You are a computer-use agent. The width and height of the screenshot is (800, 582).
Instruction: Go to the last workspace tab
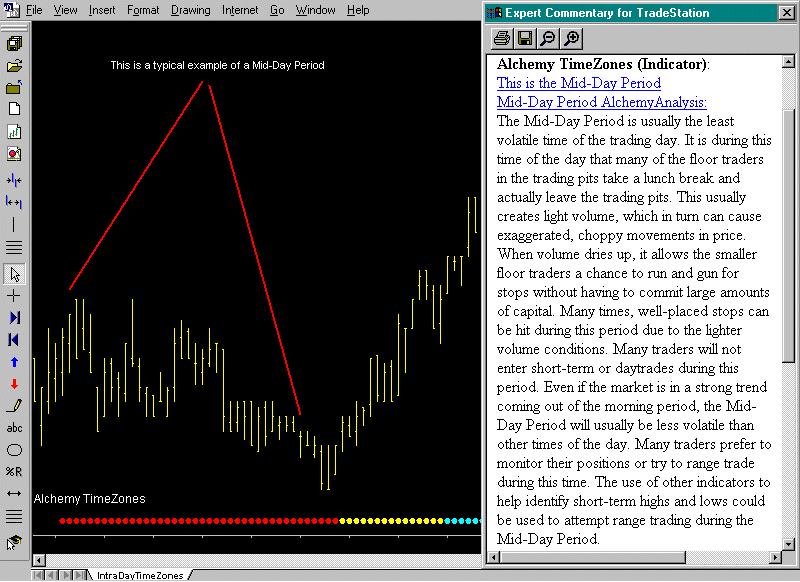click(80, 575)
